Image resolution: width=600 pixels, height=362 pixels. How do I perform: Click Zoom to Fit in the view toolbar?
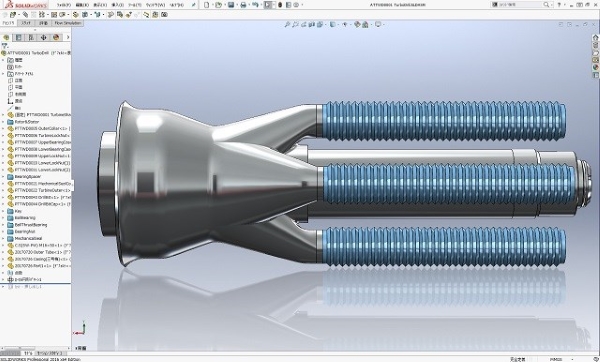(287, 24)
